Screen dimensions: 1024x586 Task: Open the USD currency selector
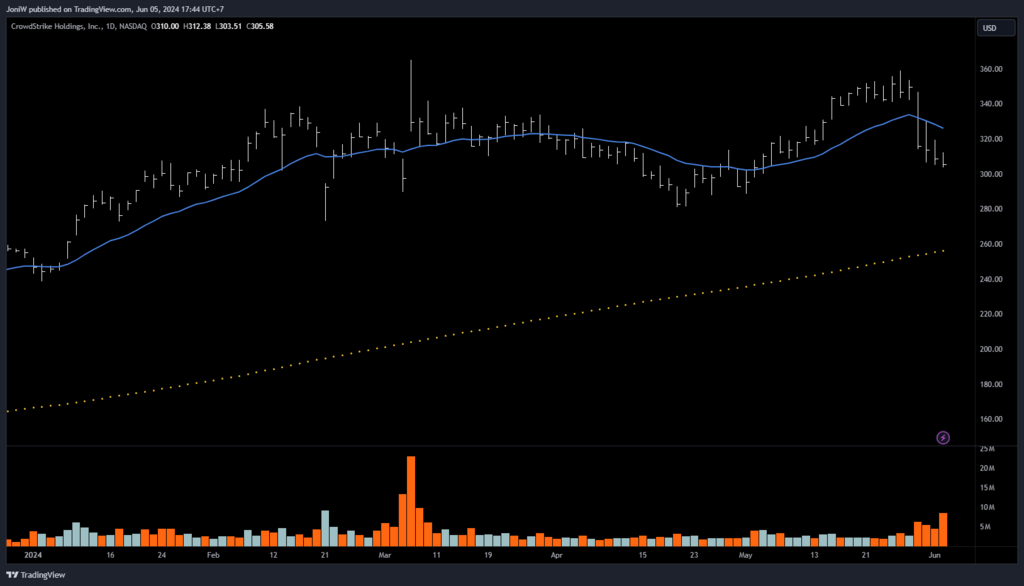click(x=990, y=28)
